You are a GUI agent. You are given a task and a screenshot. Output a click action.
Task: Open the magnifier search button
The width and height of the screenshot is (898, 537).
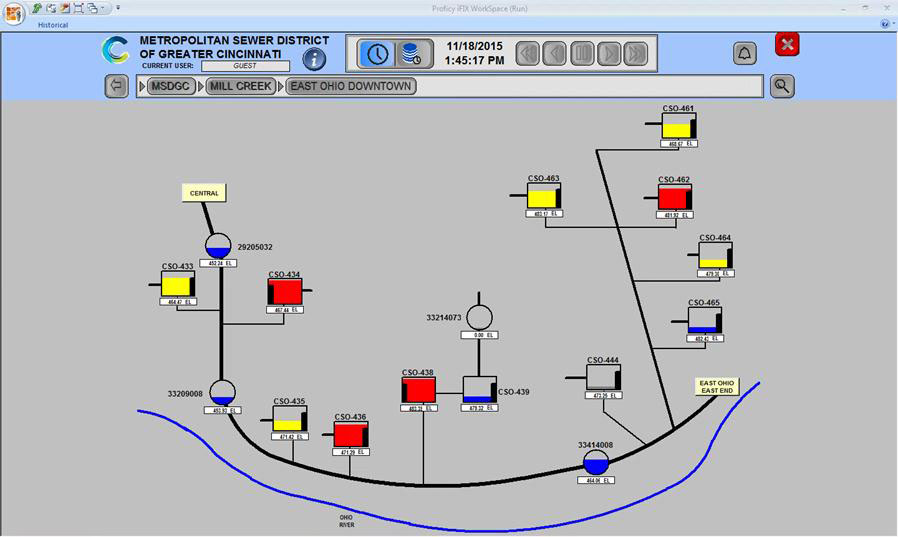782,86
